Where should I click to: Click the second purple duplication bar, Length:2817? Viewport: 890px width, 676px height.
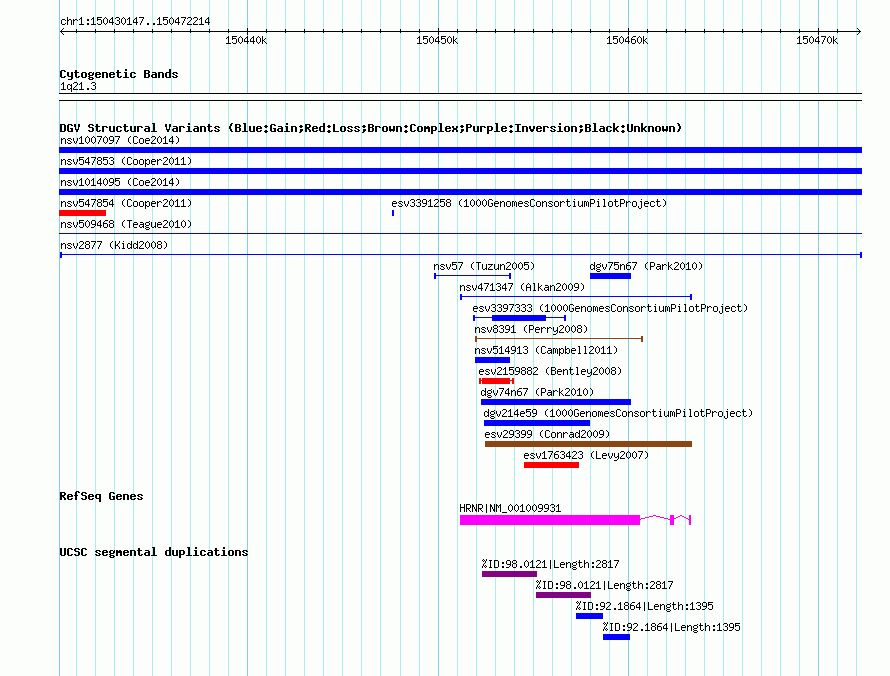(x=563, y=595)
